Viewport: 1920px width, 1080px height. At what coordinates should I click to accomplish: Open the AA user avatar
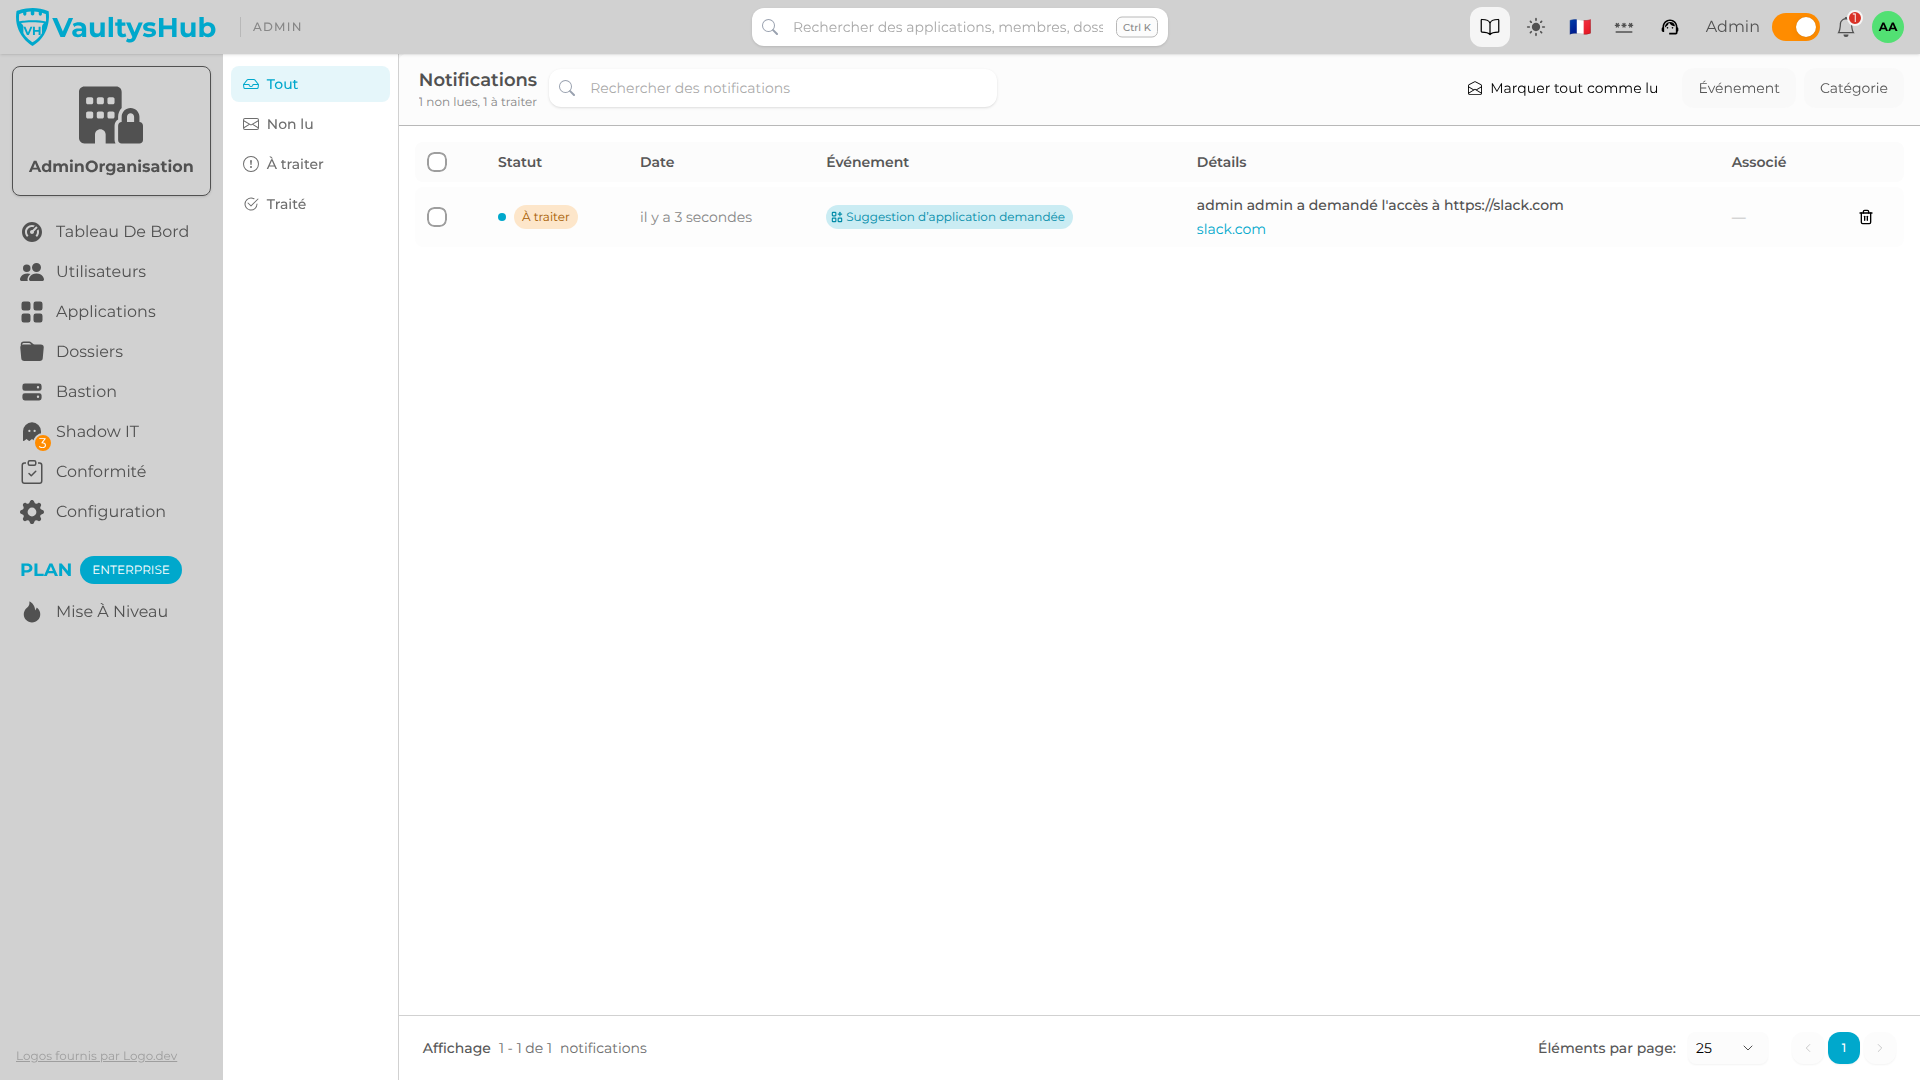1887,27
